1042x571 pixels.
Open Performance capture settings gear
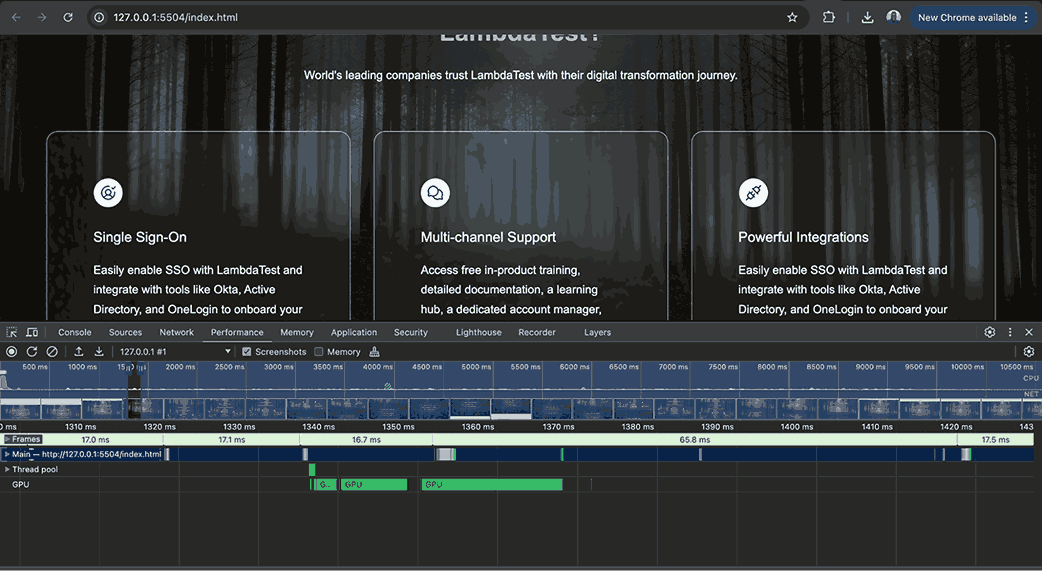point(1029,352)
